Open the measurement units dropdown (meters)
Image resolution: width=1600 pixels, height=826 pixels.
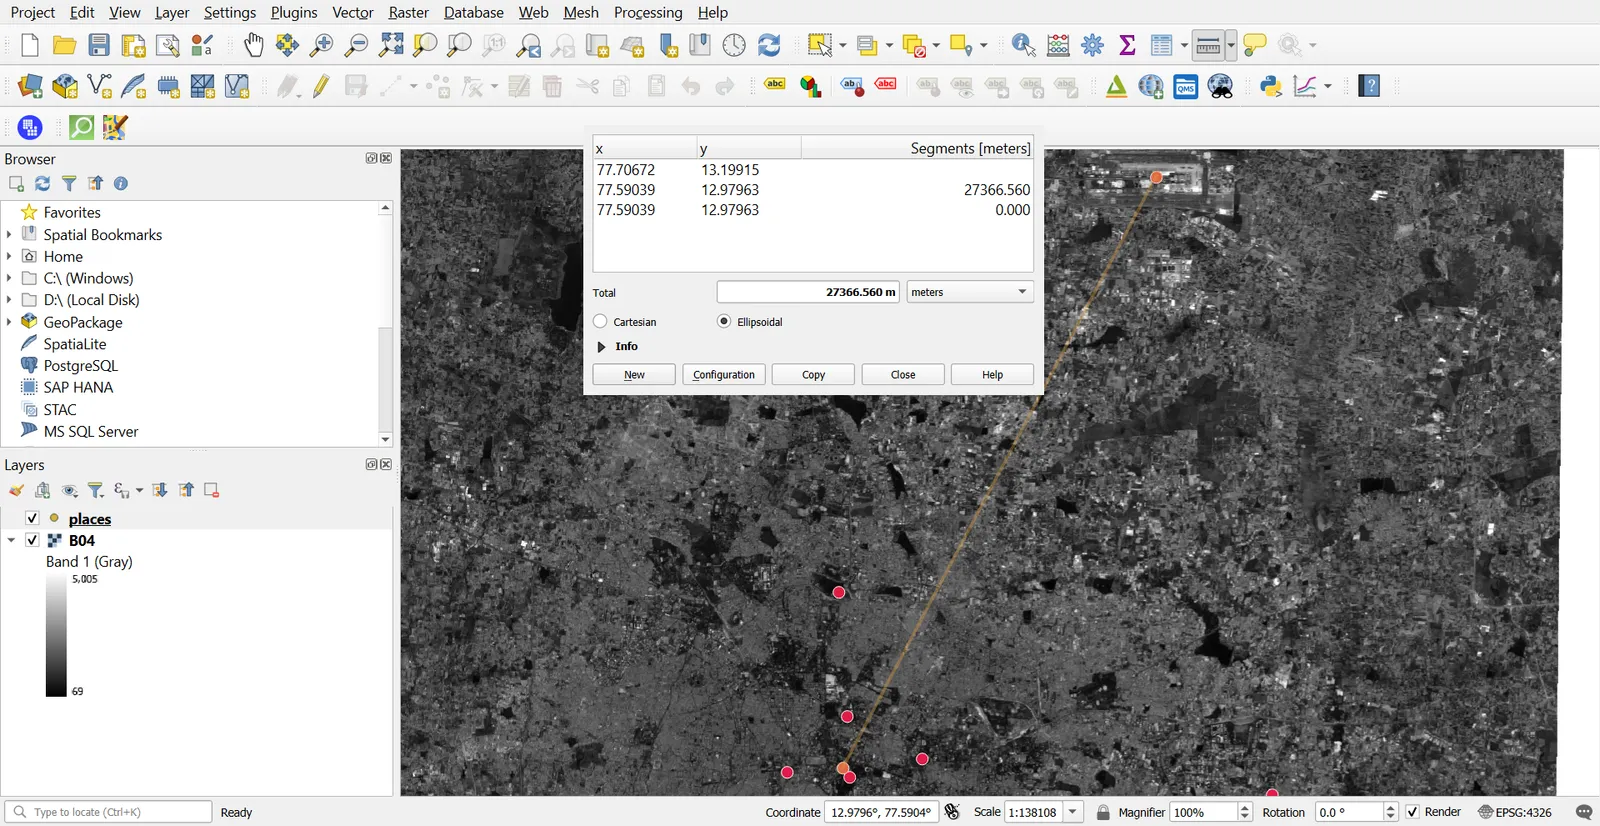[x=970, y=292]
